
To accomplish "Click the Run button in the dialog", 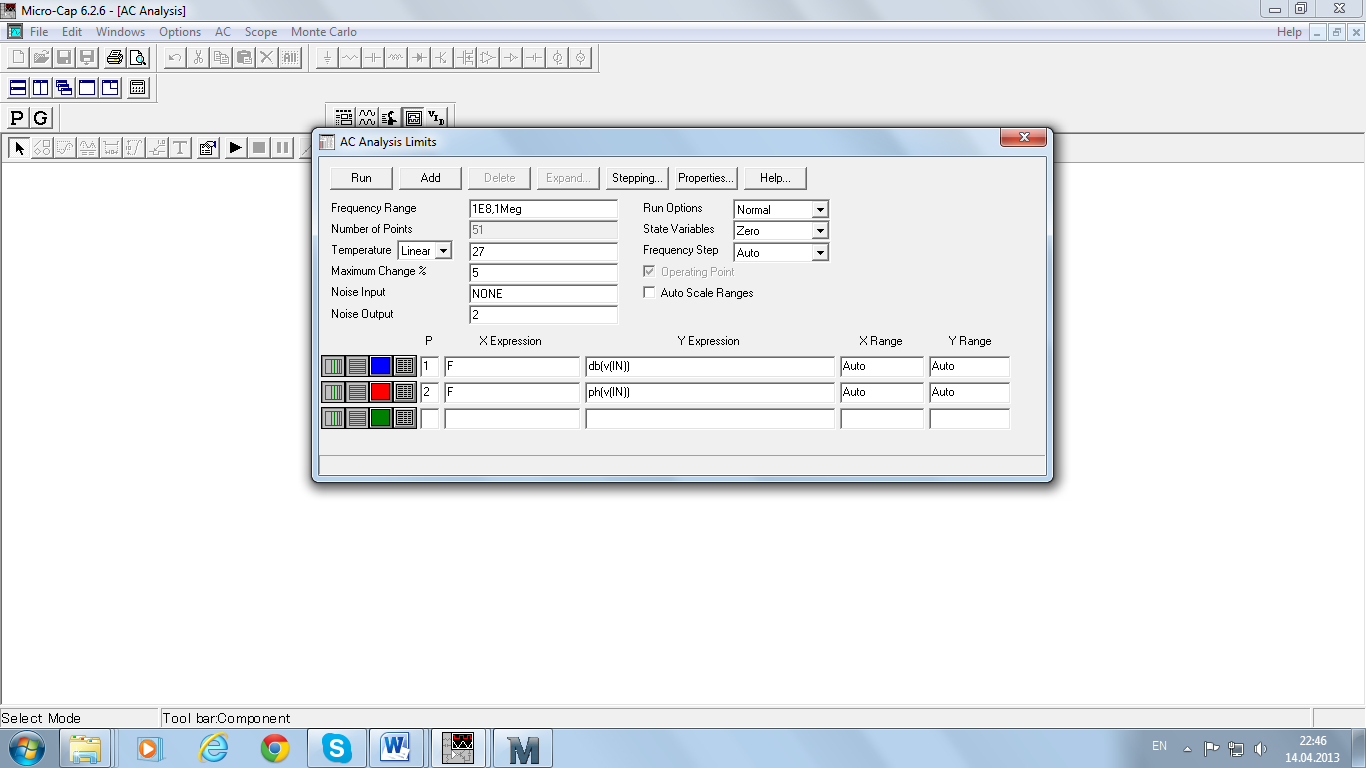I will click(361, 178).
